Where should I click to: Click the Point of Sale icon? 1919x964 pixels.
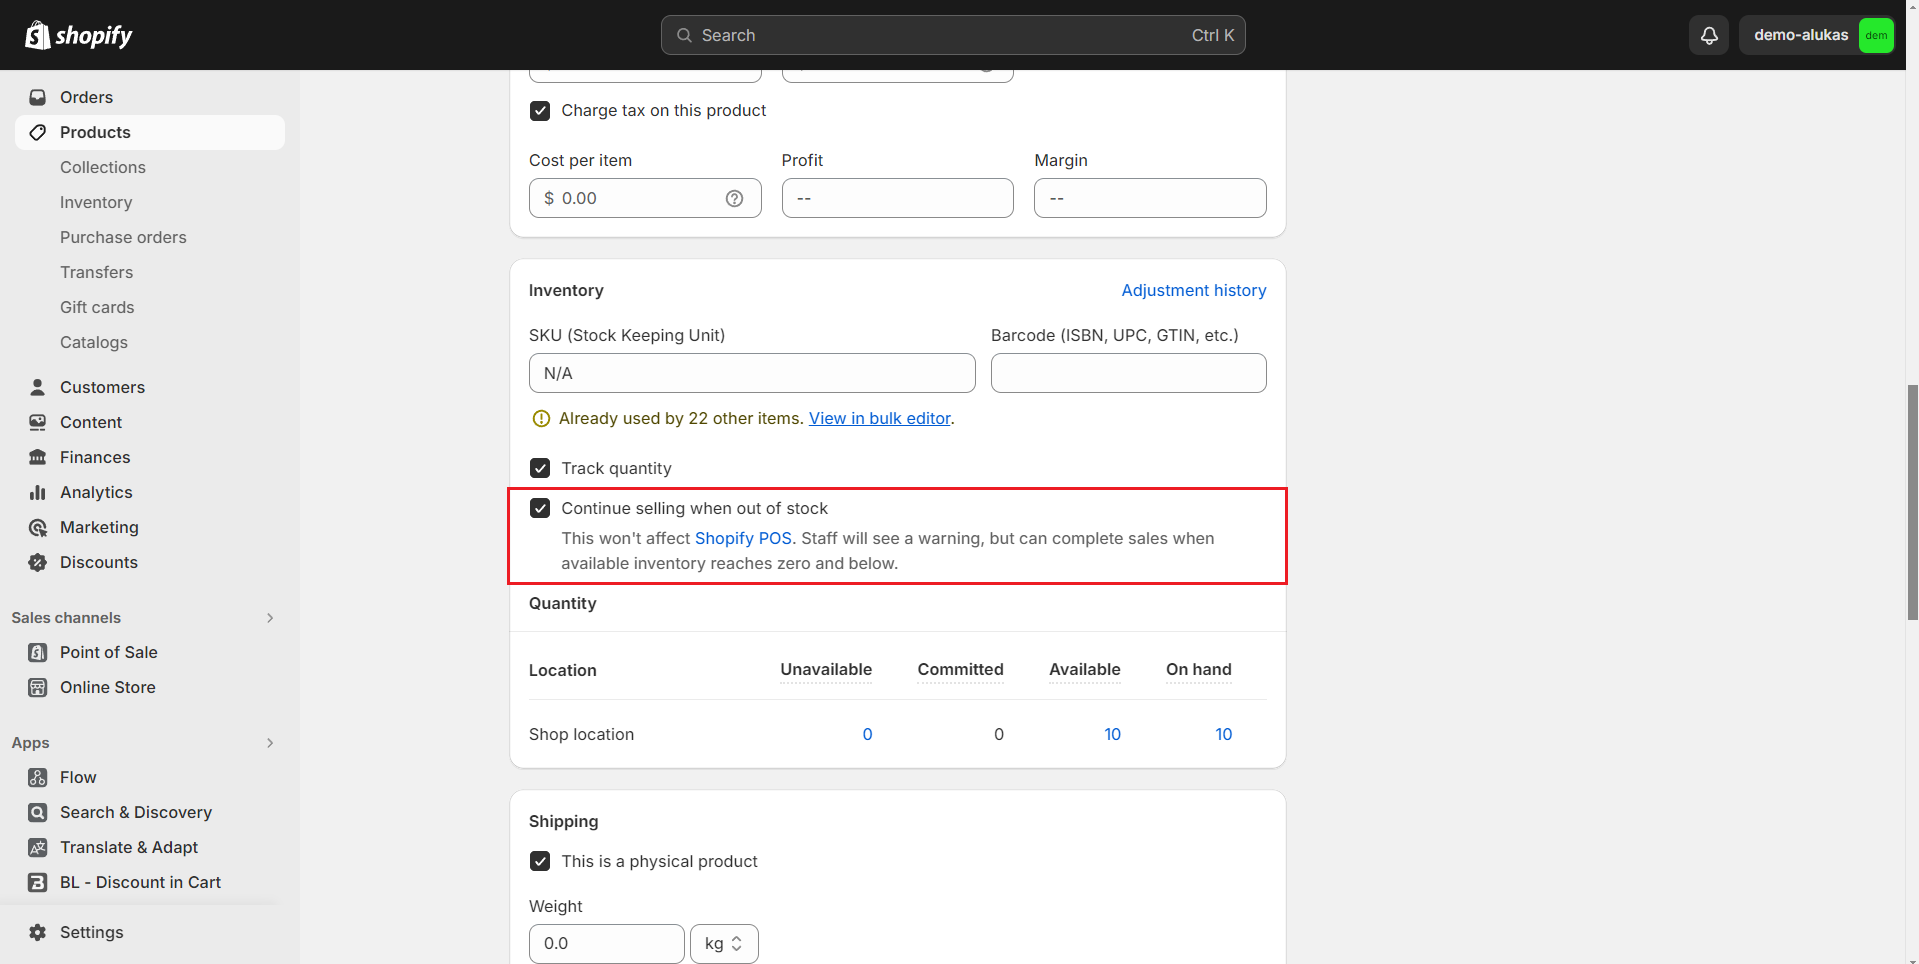point(38,652)
